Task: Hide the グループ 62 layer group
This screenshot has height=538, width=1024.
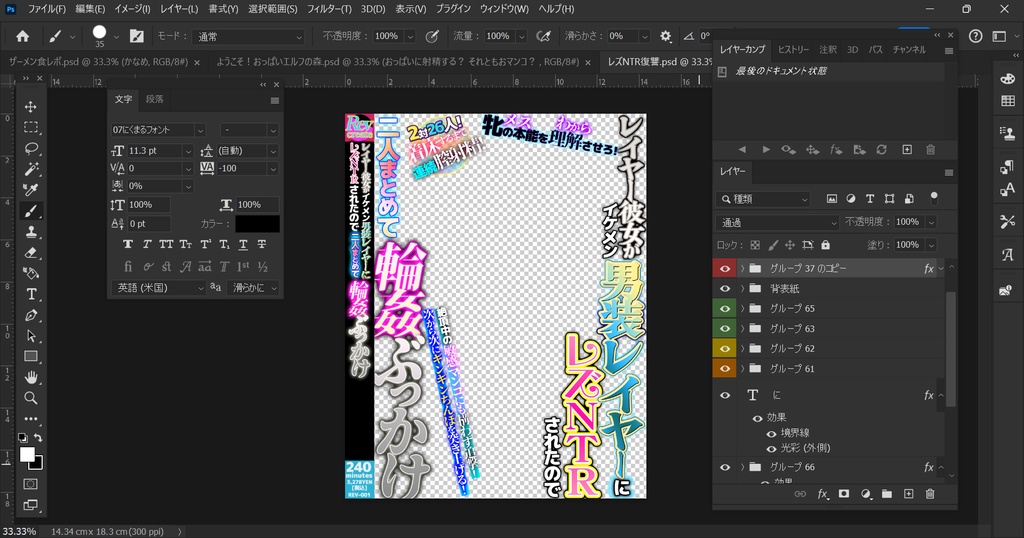Action: click(725, 349)
